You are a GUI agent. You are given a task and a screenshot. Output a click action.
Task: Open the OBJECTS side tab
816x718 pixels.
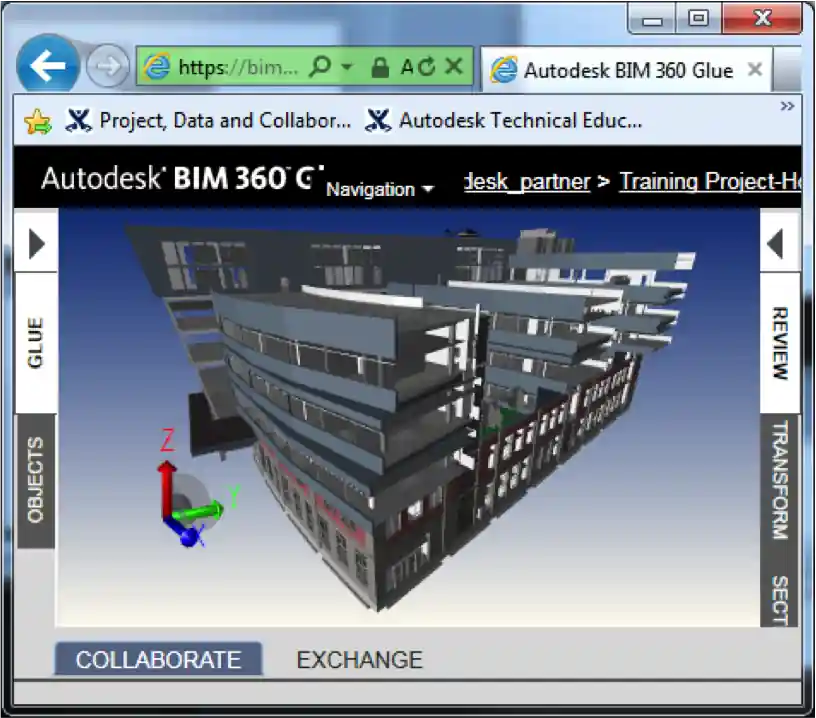36,480
